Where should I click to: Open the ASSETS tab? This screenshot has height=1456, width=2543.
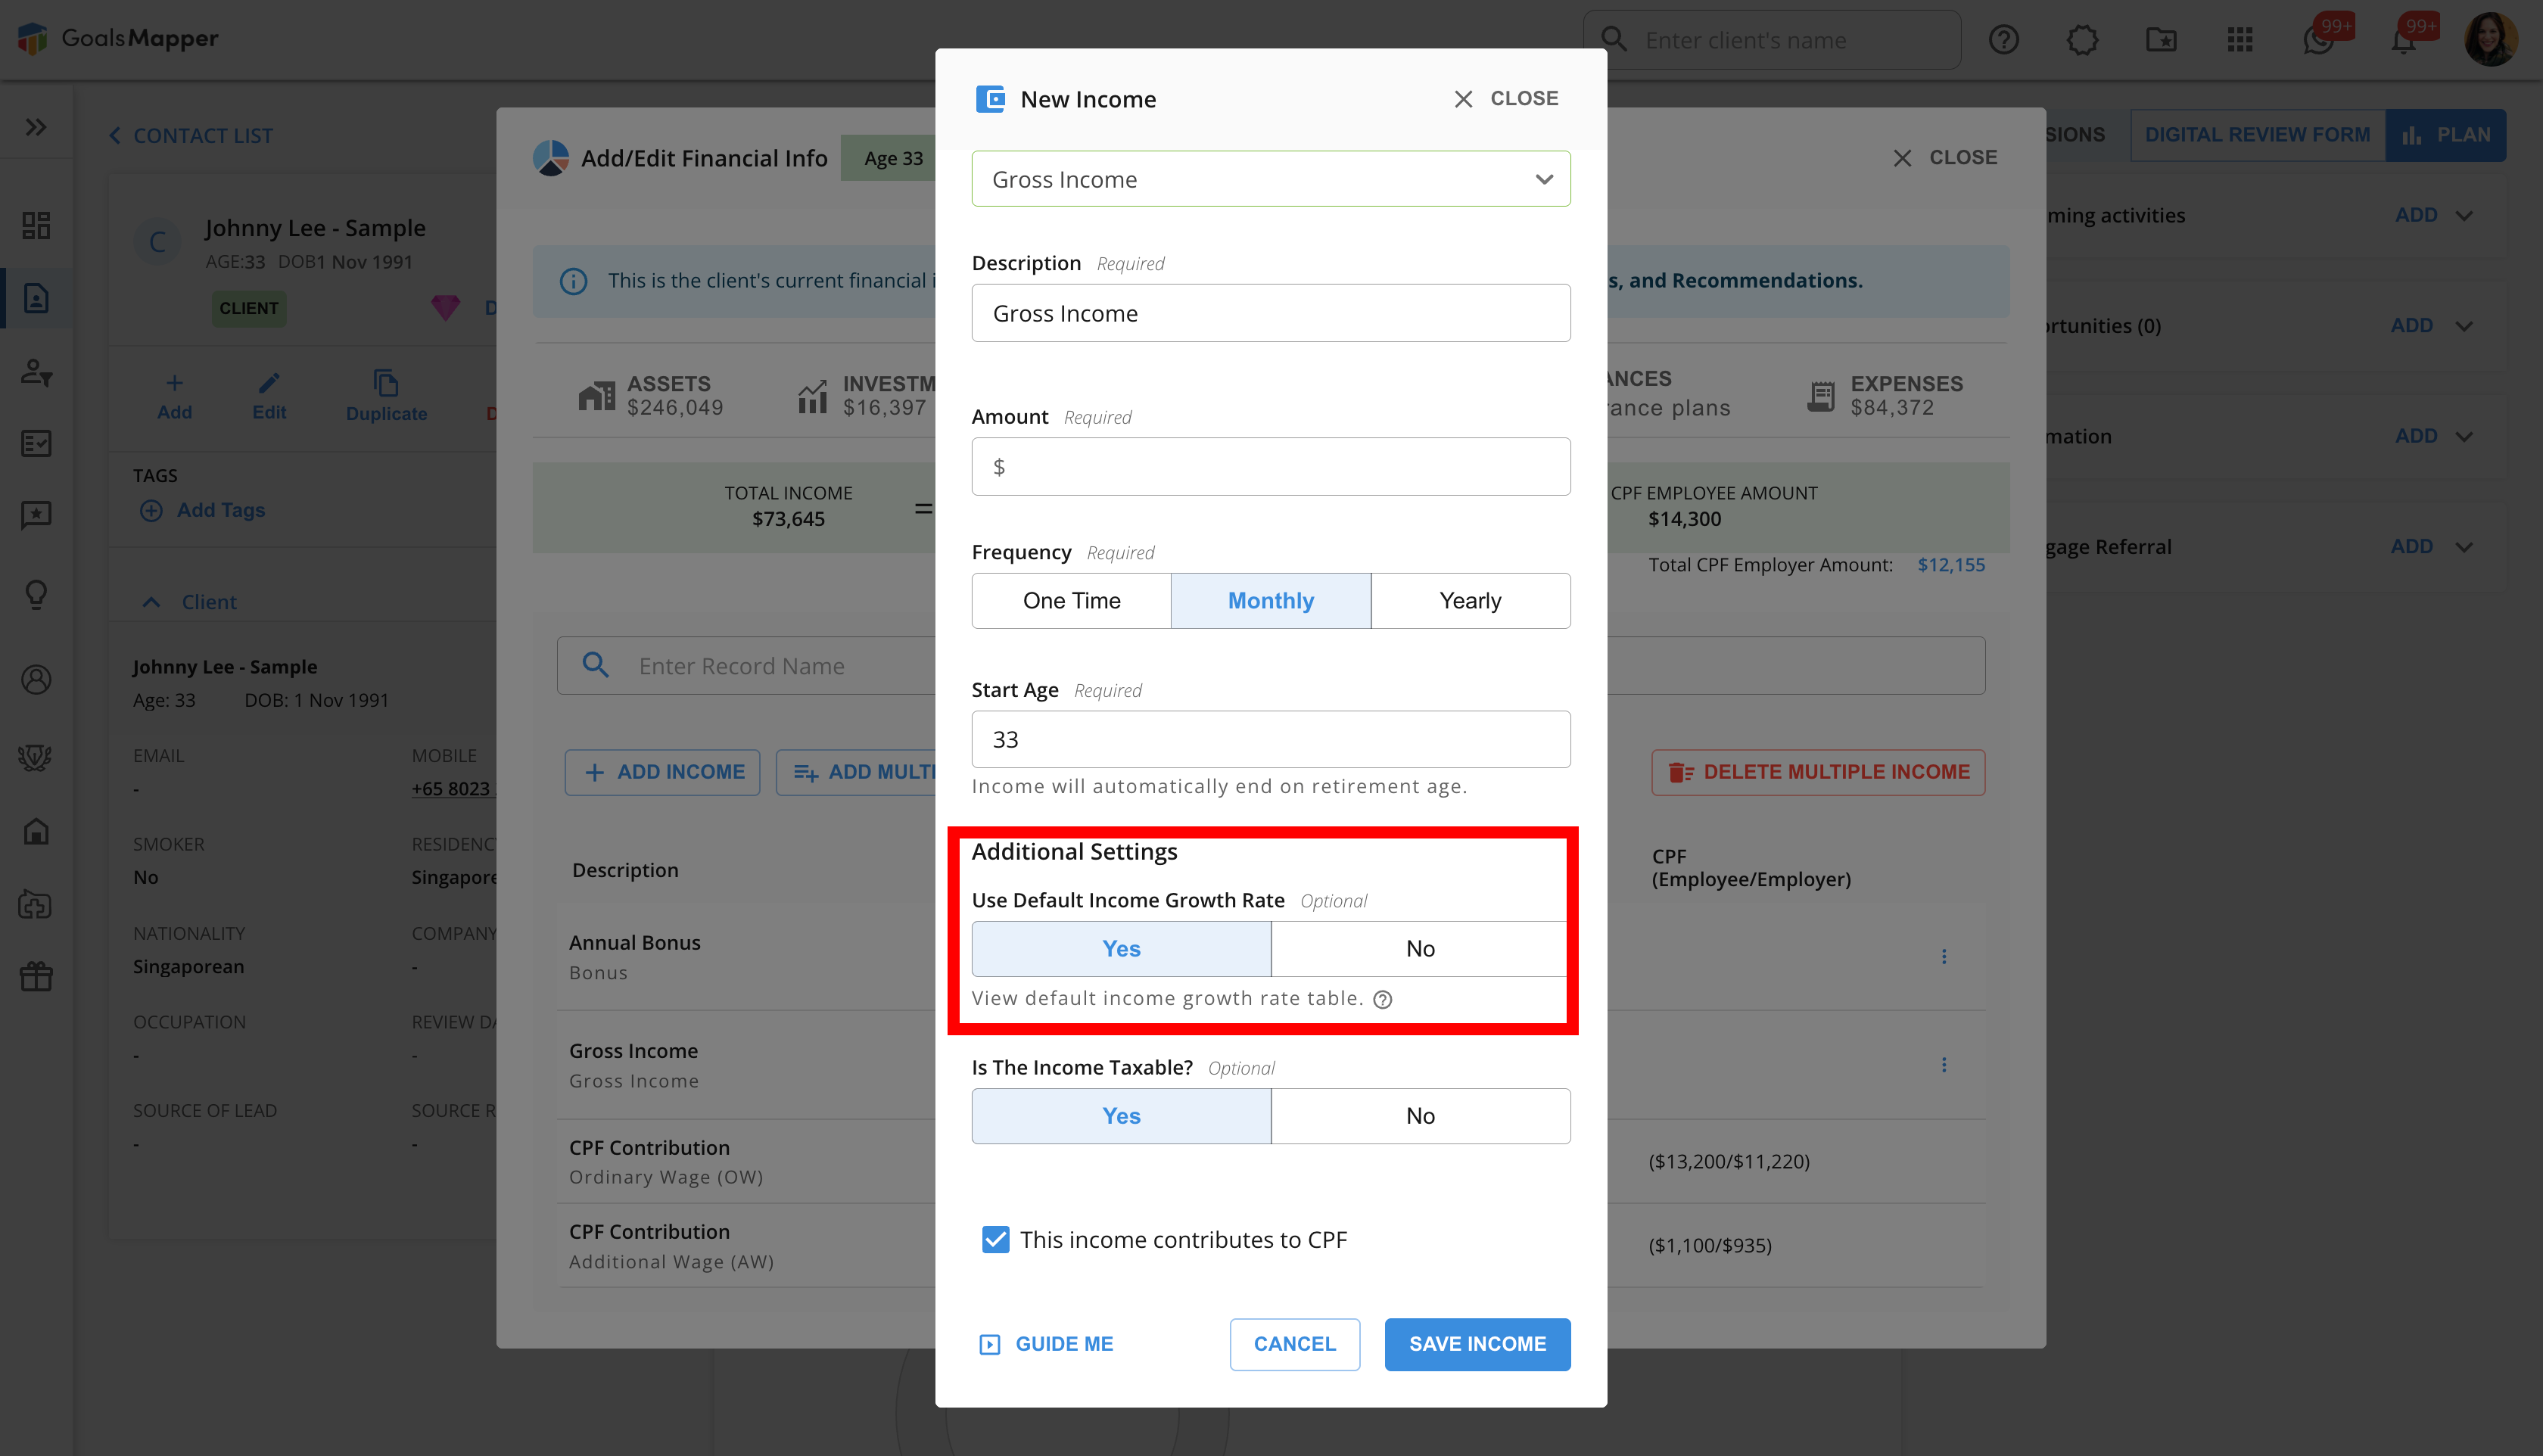(x=650, y=395)
